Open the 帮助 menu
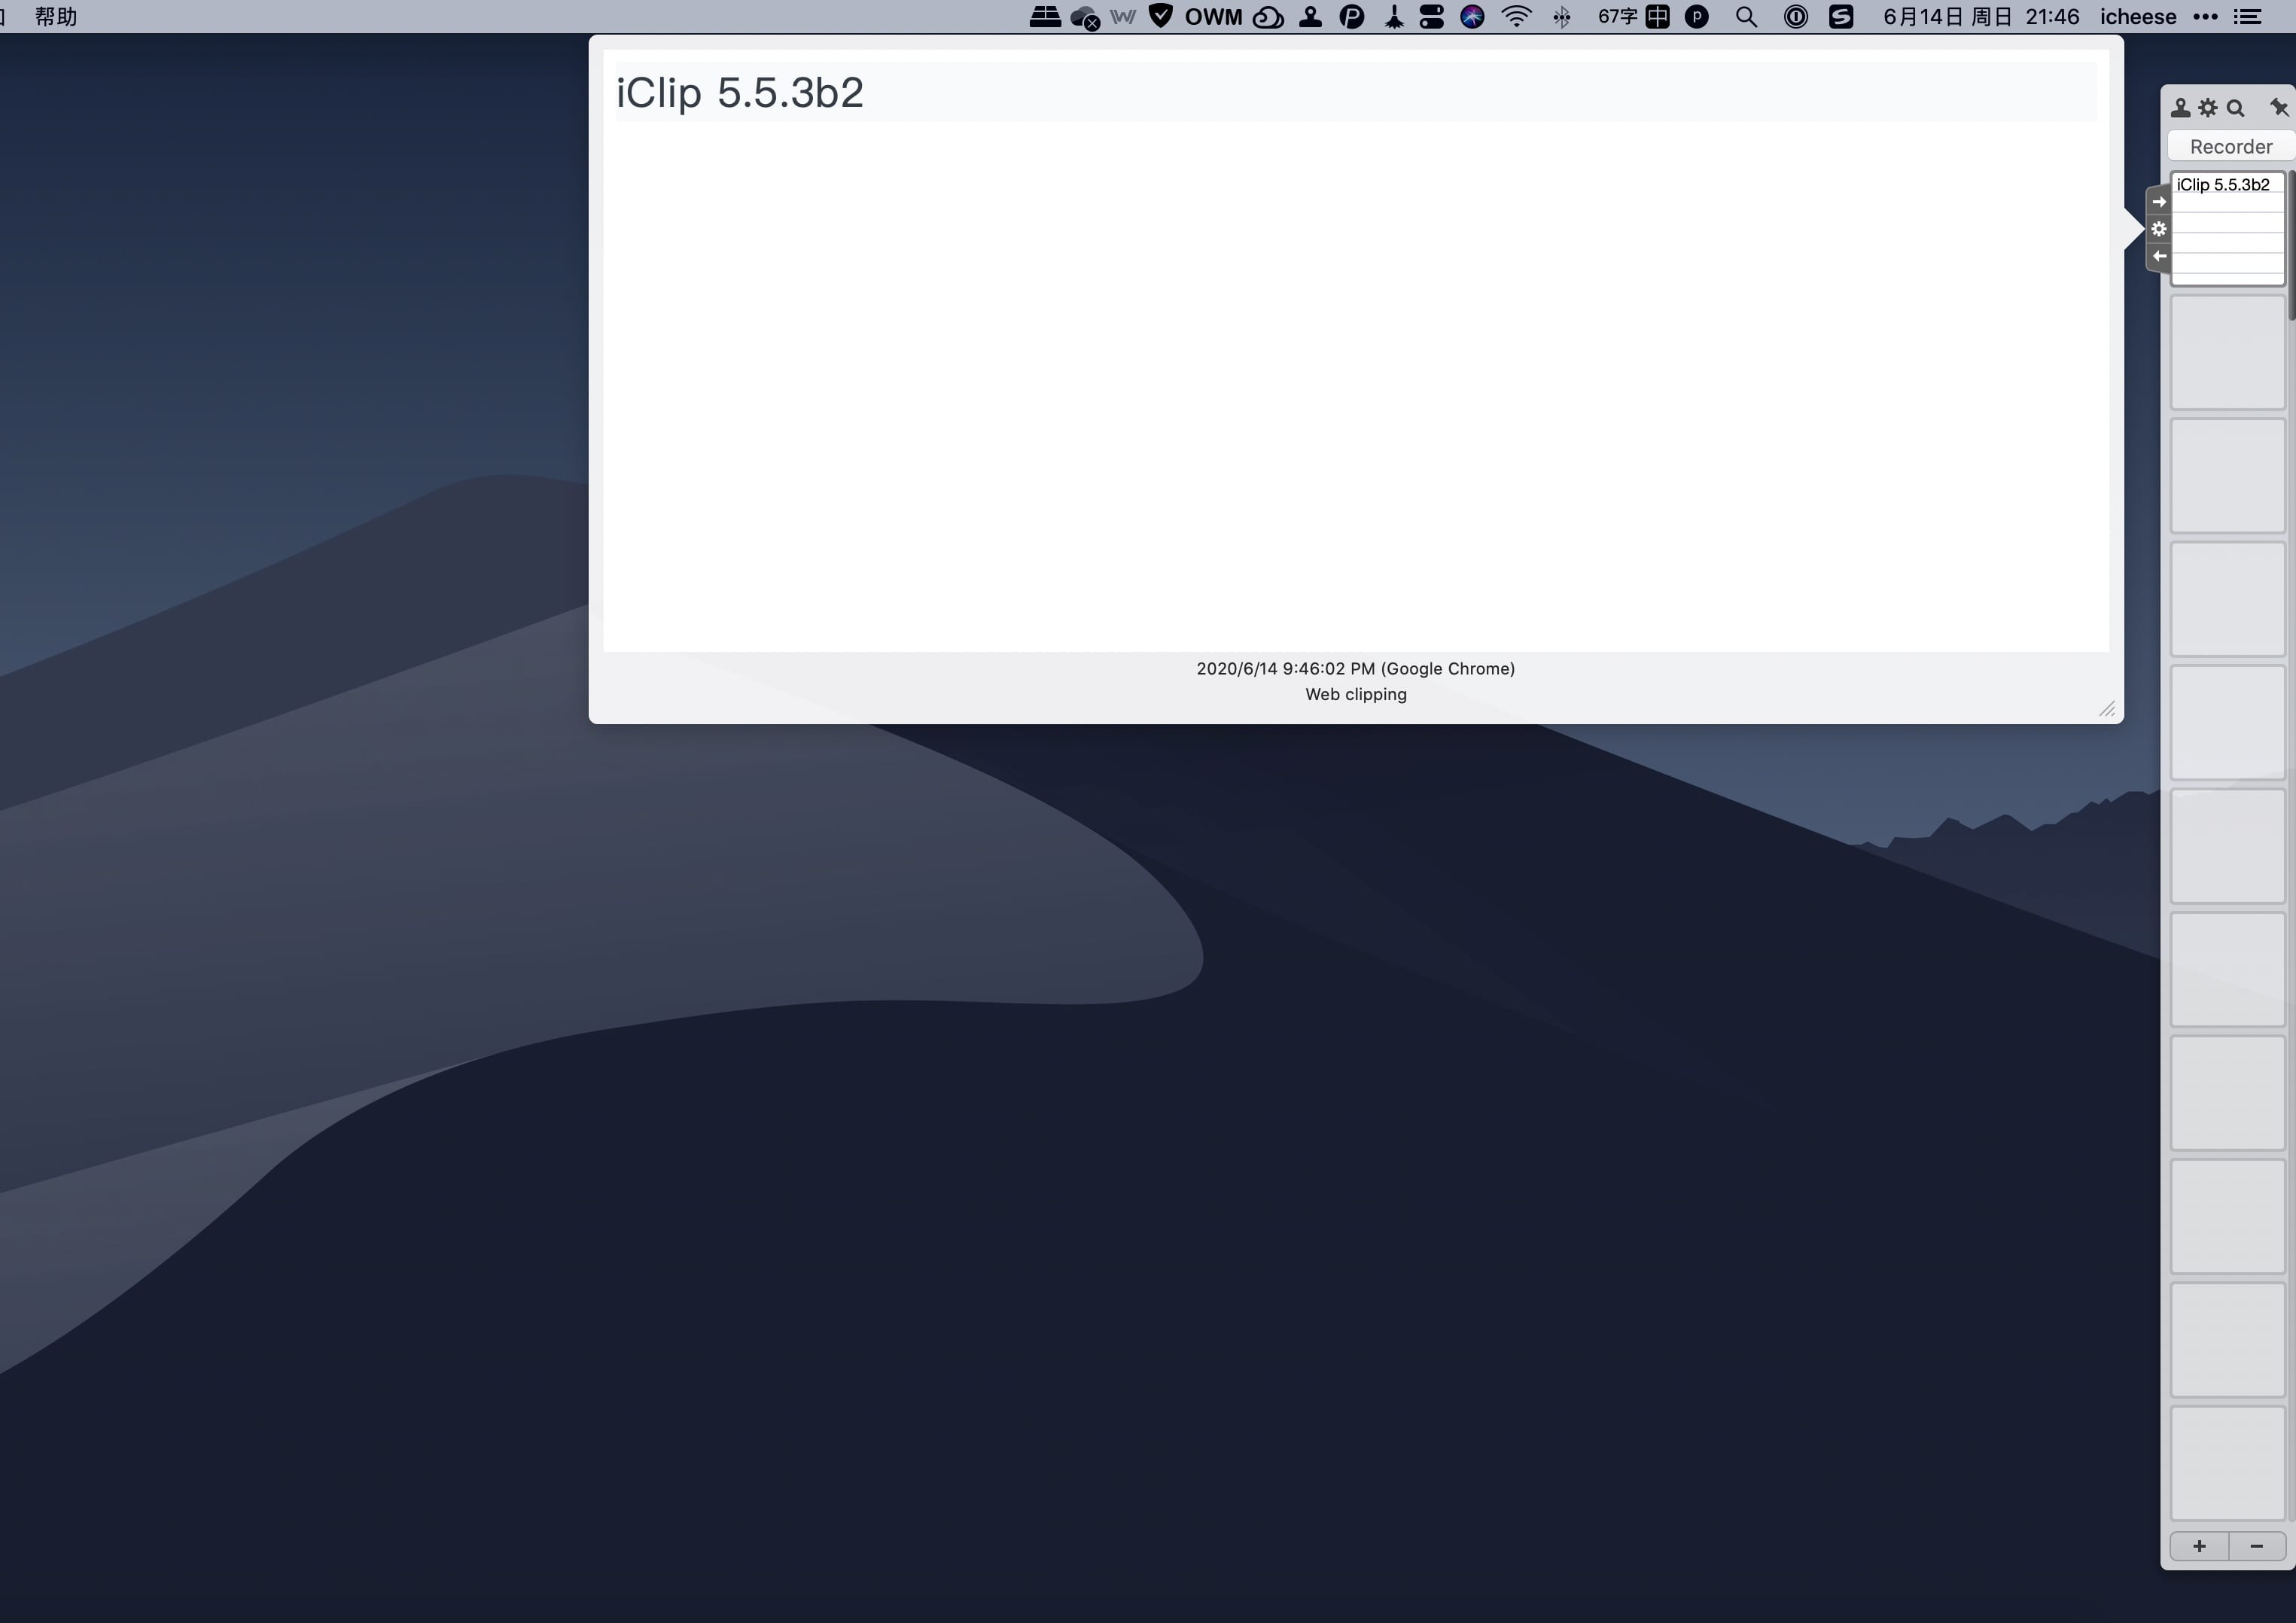 click(56, 16)
